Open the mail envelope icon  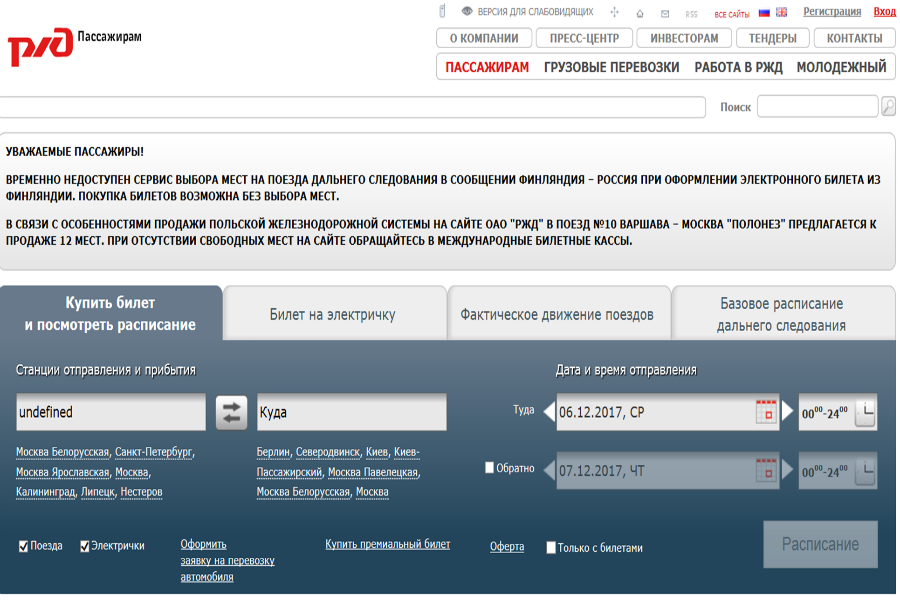click(x=665, y=14)
